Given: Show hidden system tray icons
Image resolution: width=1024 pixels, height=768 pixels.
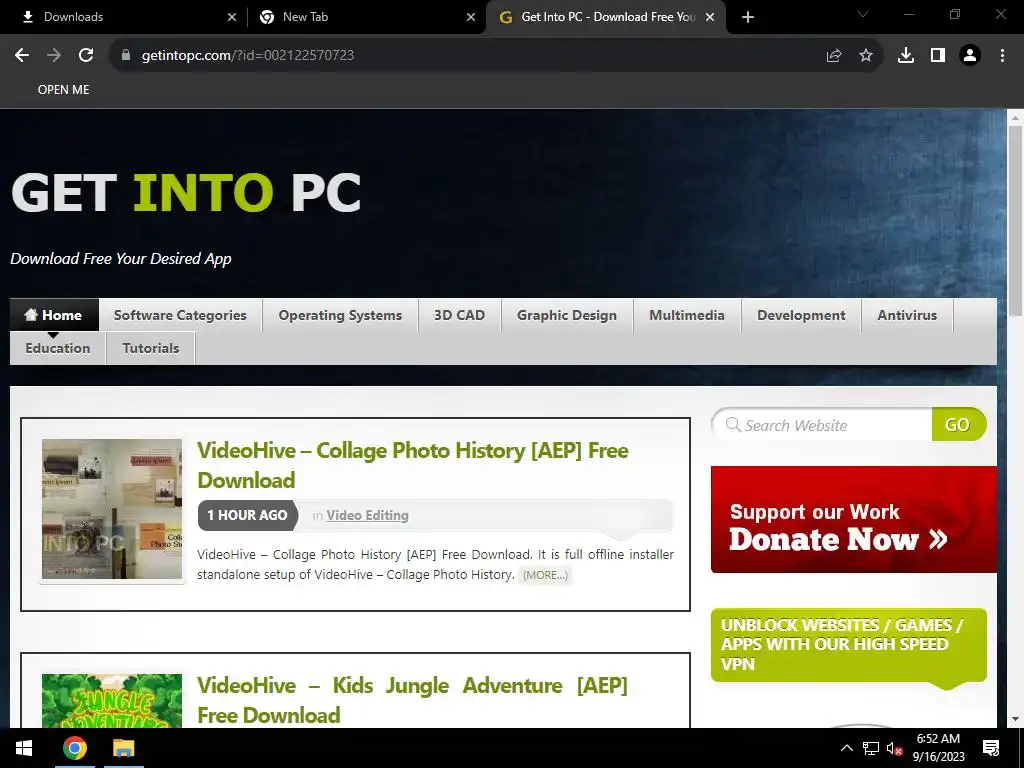Looking at the screenshot, I should tap(846, 748).
